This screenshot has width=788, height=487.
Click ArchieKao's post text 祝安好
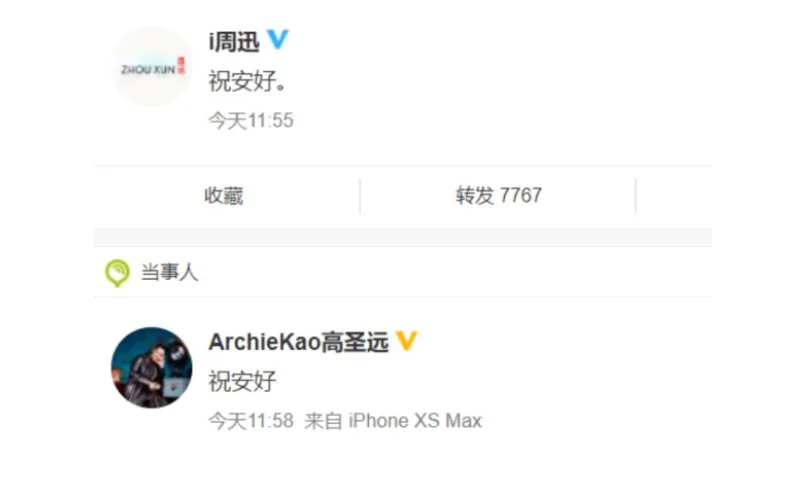pos(242,381)
